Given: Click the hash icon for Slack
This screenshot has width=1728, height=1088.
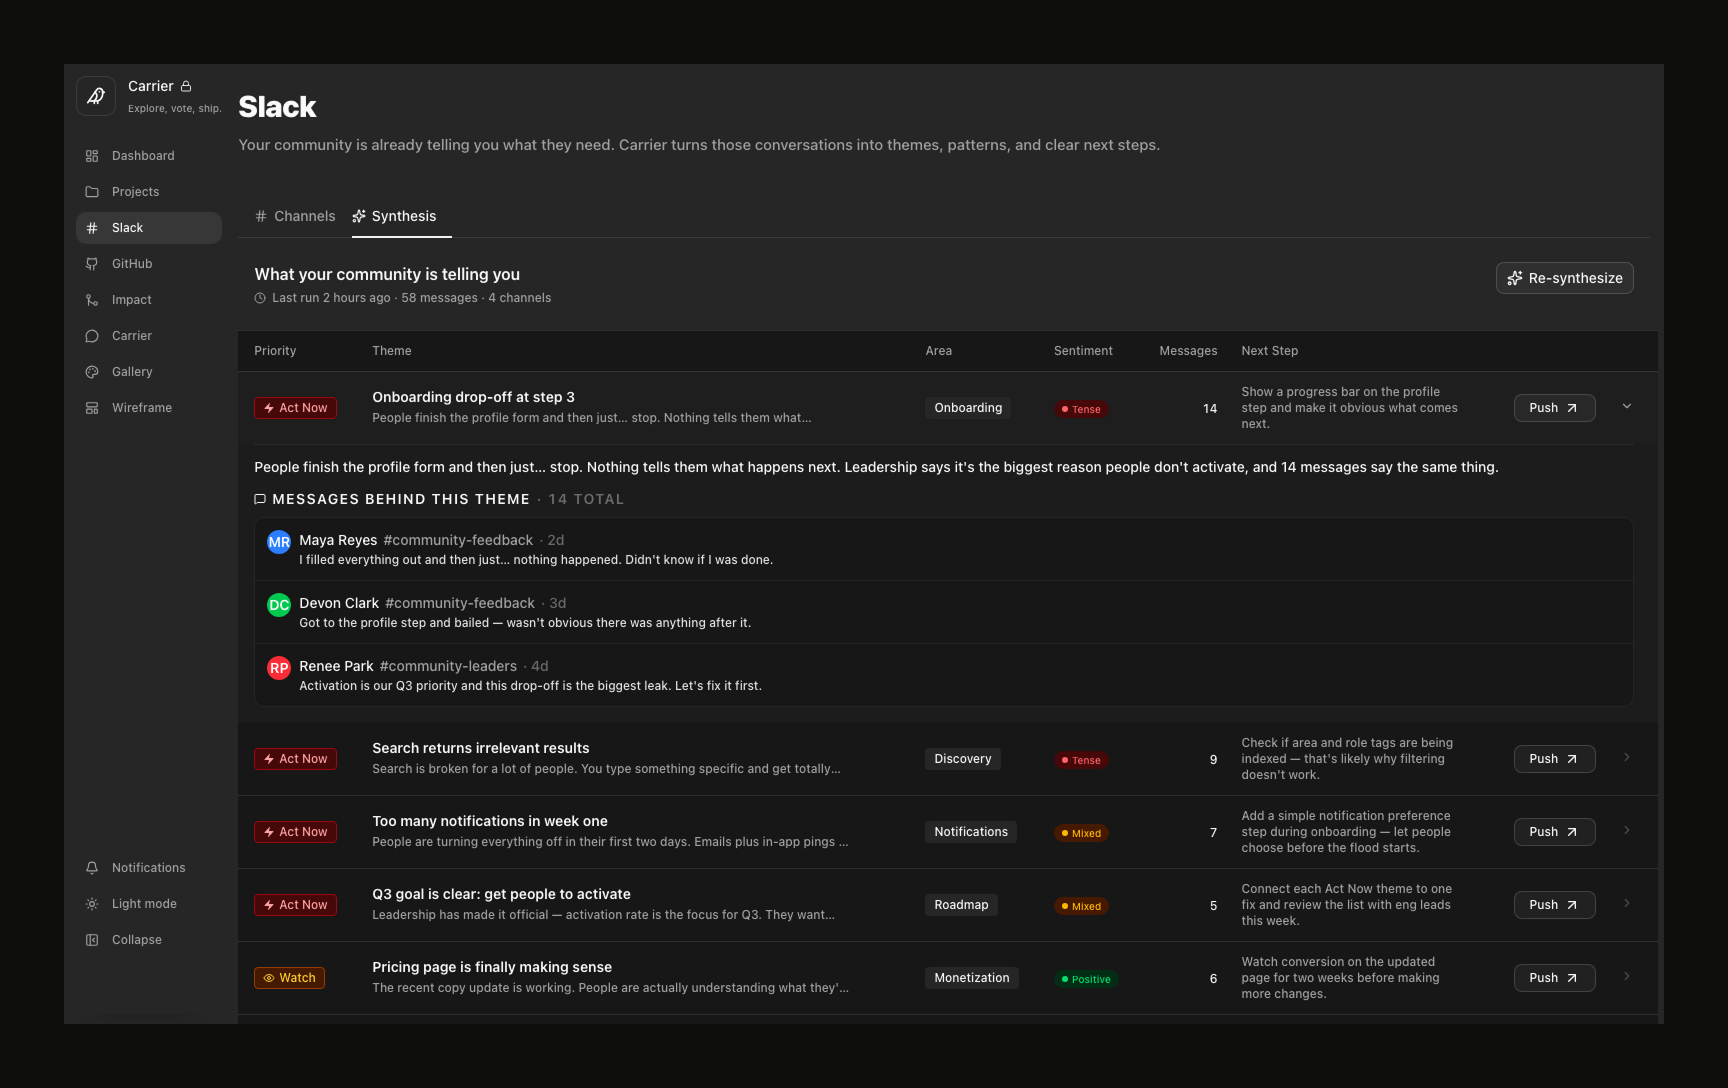Looking at the screenshot, I should 92,228.
